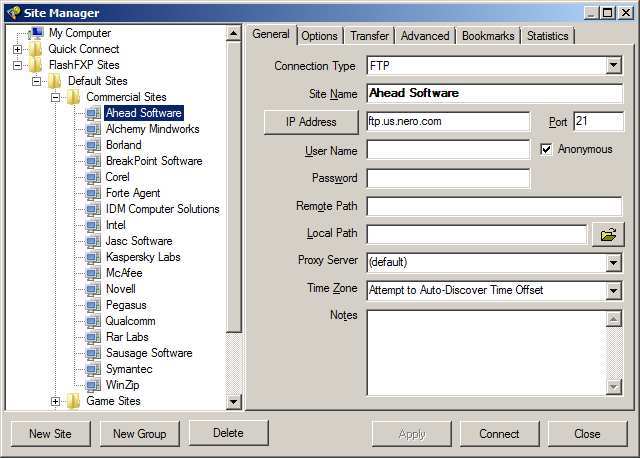Switch to the Transfer tab
Image resolution: width=640 pixels, height=458 pixels.
tap(369, 36)
